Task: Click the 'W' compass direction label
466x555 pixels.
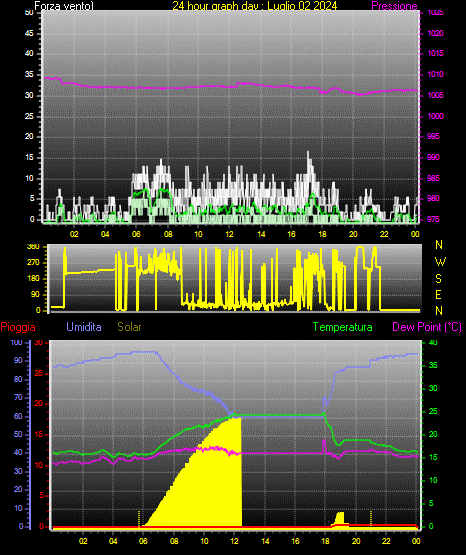Action: point(440,262)
